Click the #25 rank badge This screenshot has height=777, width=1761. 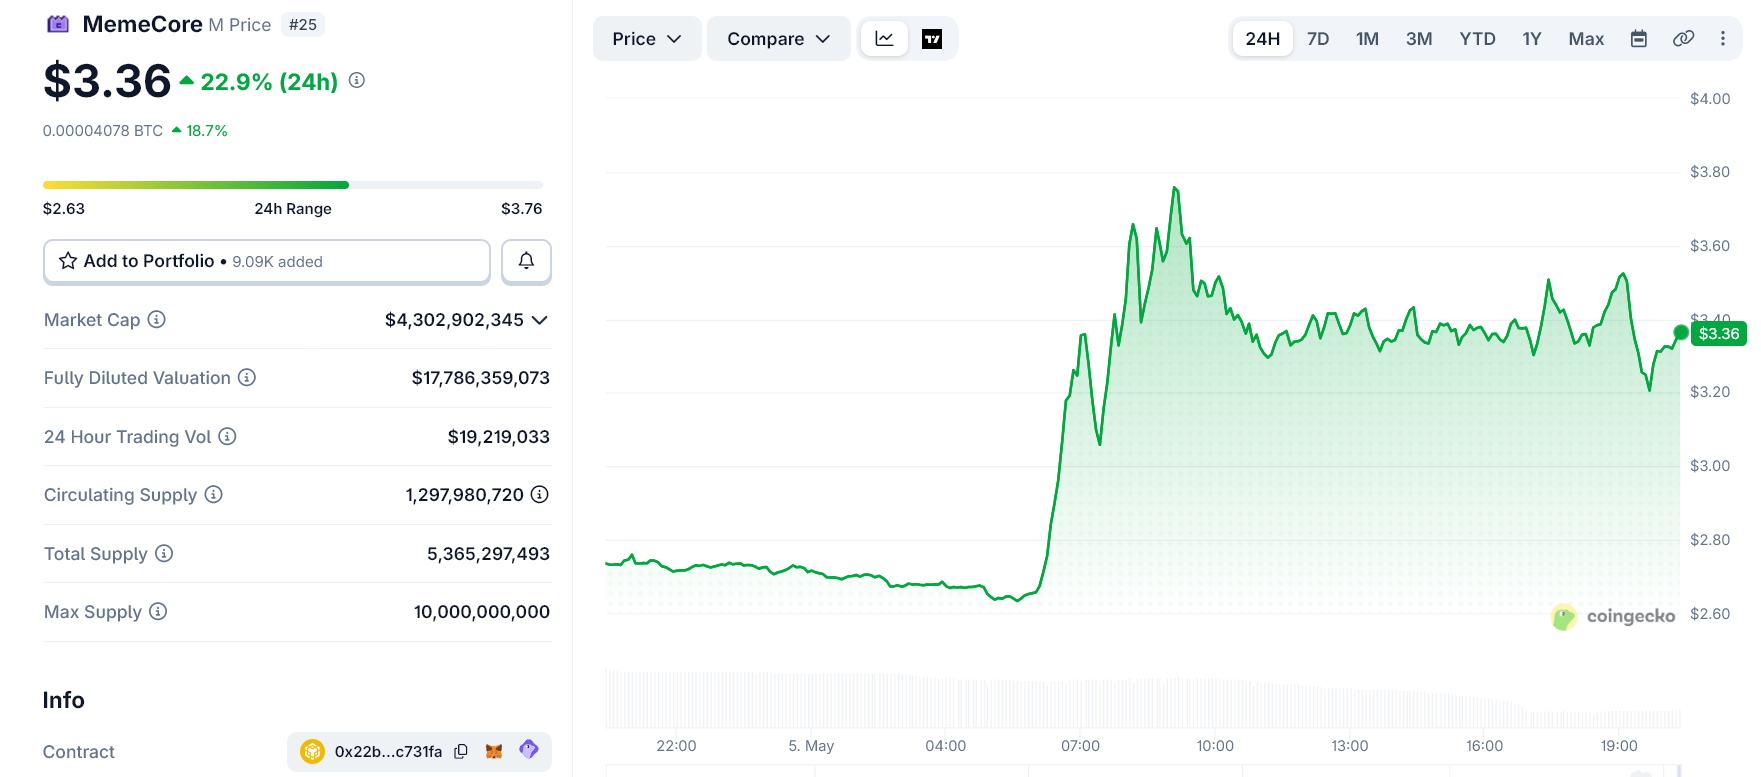pos(303,25)
